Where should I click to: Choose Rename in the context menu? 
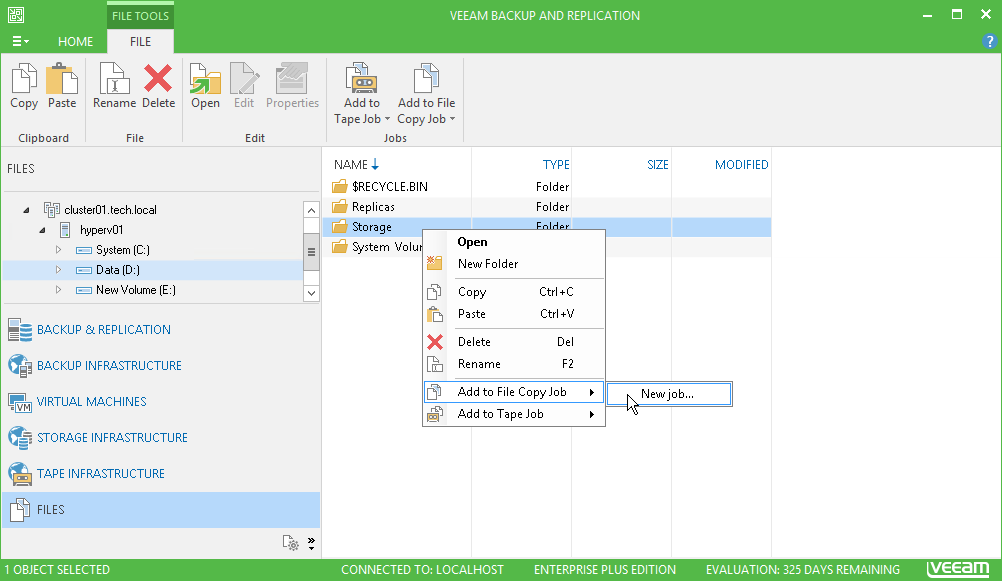tap(514, 364)
